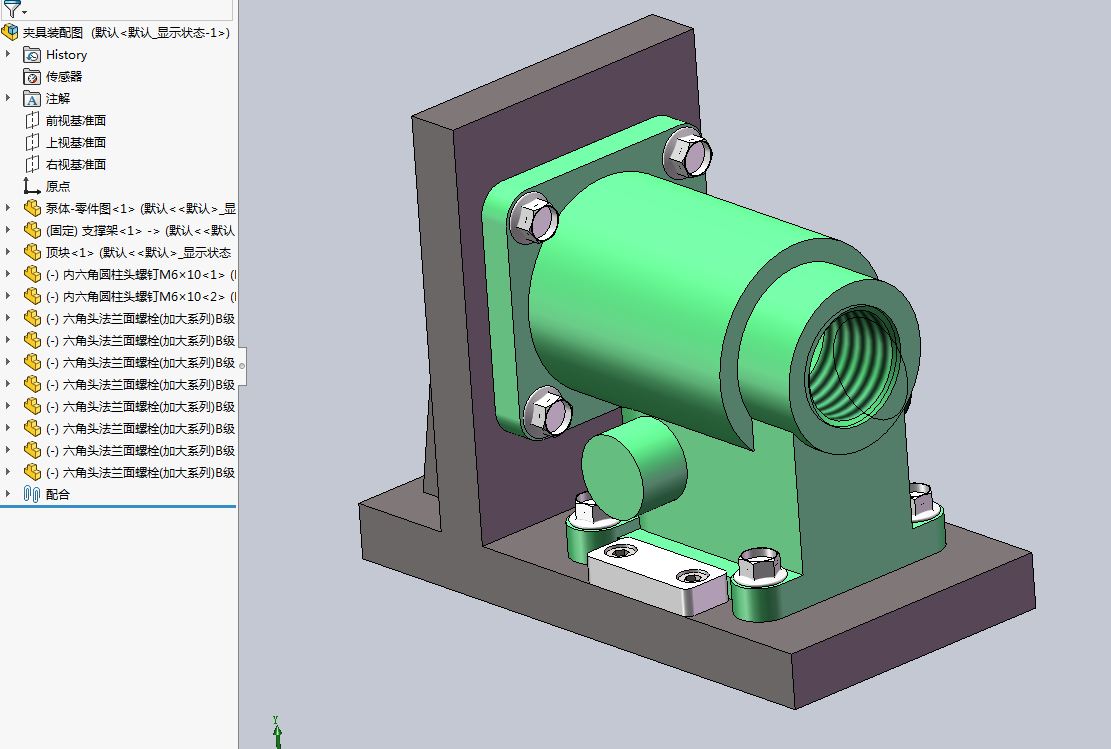1111x749 pixels.
Task: Select the 顶块<1> tree row text
Action: [x=138, y=252]
